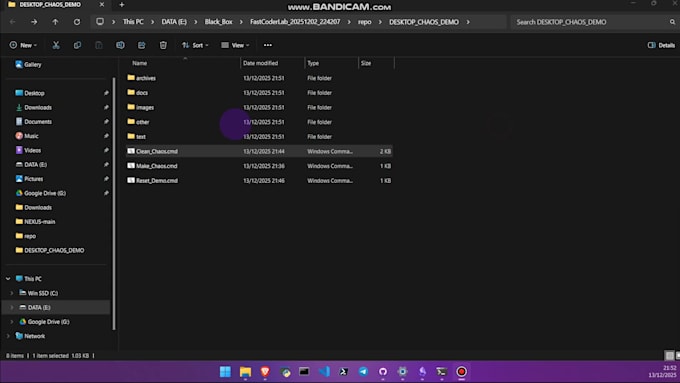The image size is (680, 383).
Task: Switch to large thumbnails view icon
Action: [677, 356]
